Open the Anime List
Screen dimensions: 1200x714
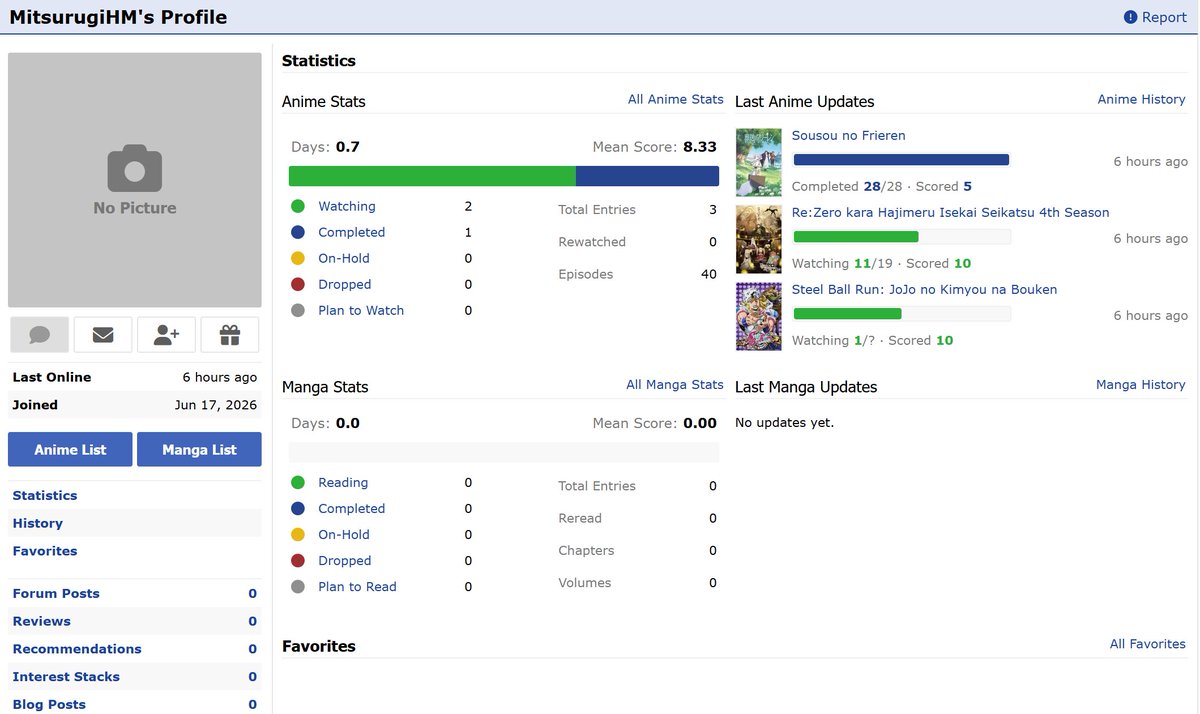point(70,449)
